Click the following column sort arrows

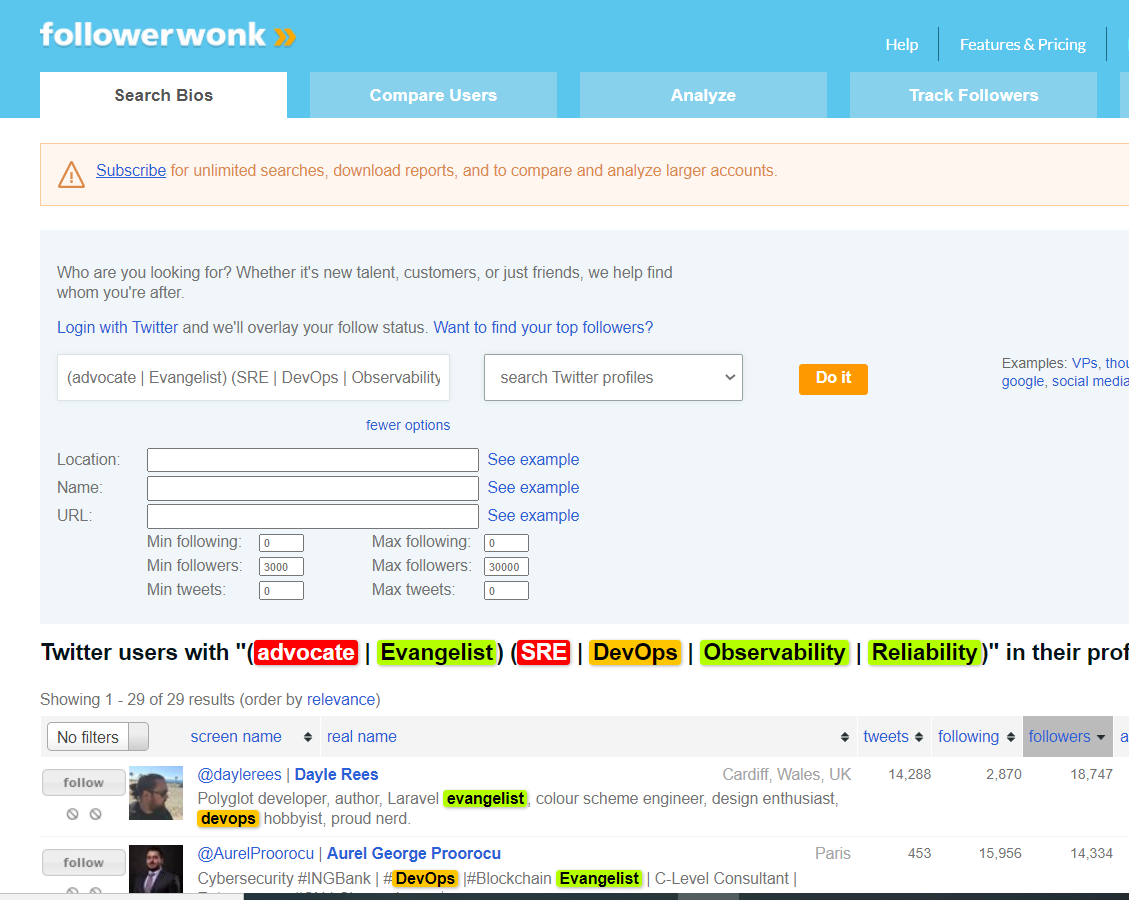(1011, 737)
